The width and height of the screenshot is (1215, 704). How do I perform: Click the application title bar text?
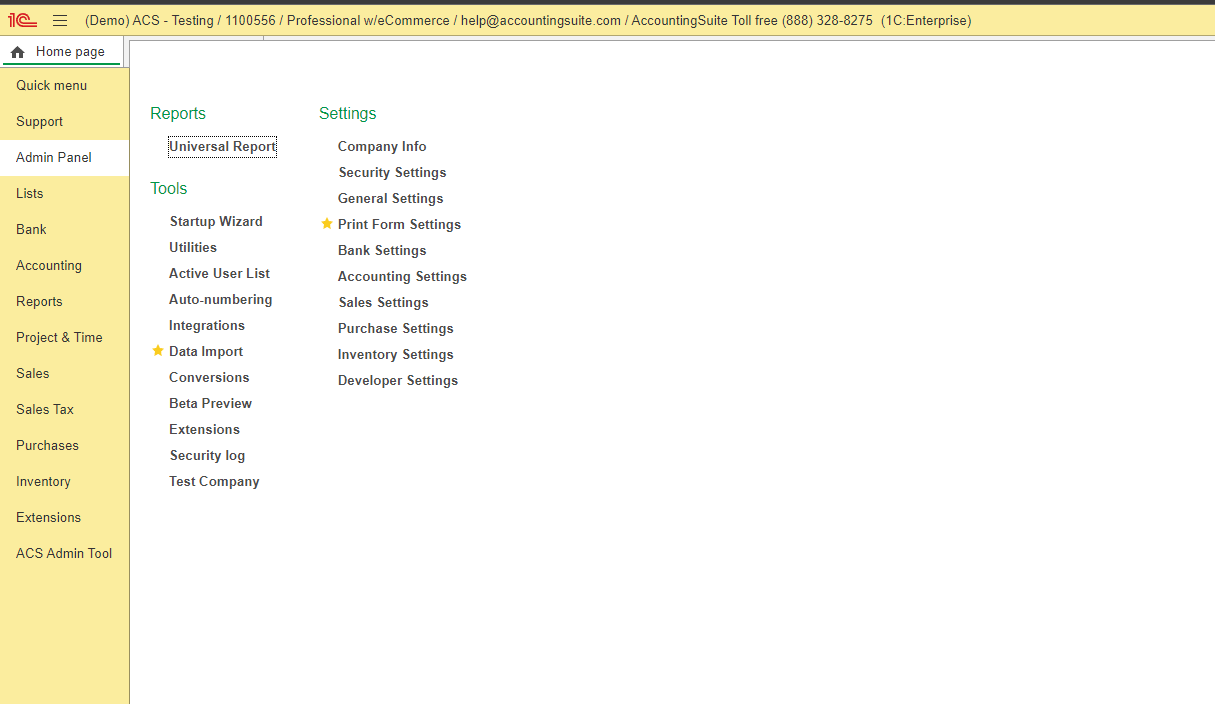click(528, 20)
